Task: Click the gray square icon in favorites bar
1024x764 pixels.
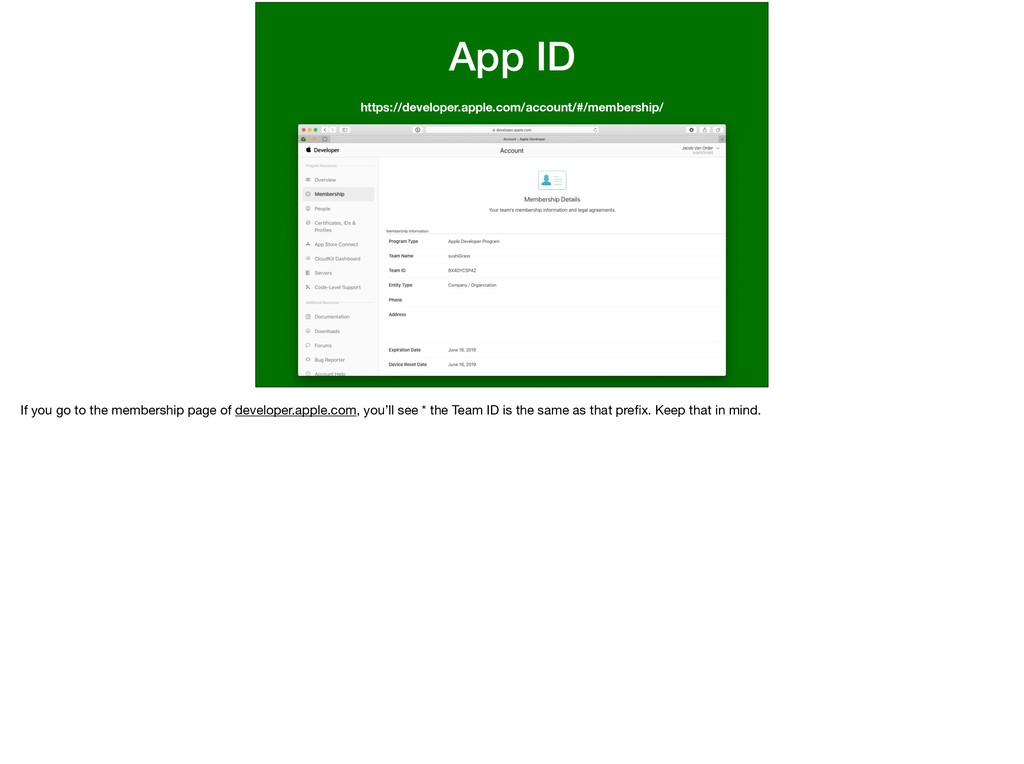Action: click(x=325, y=139)
